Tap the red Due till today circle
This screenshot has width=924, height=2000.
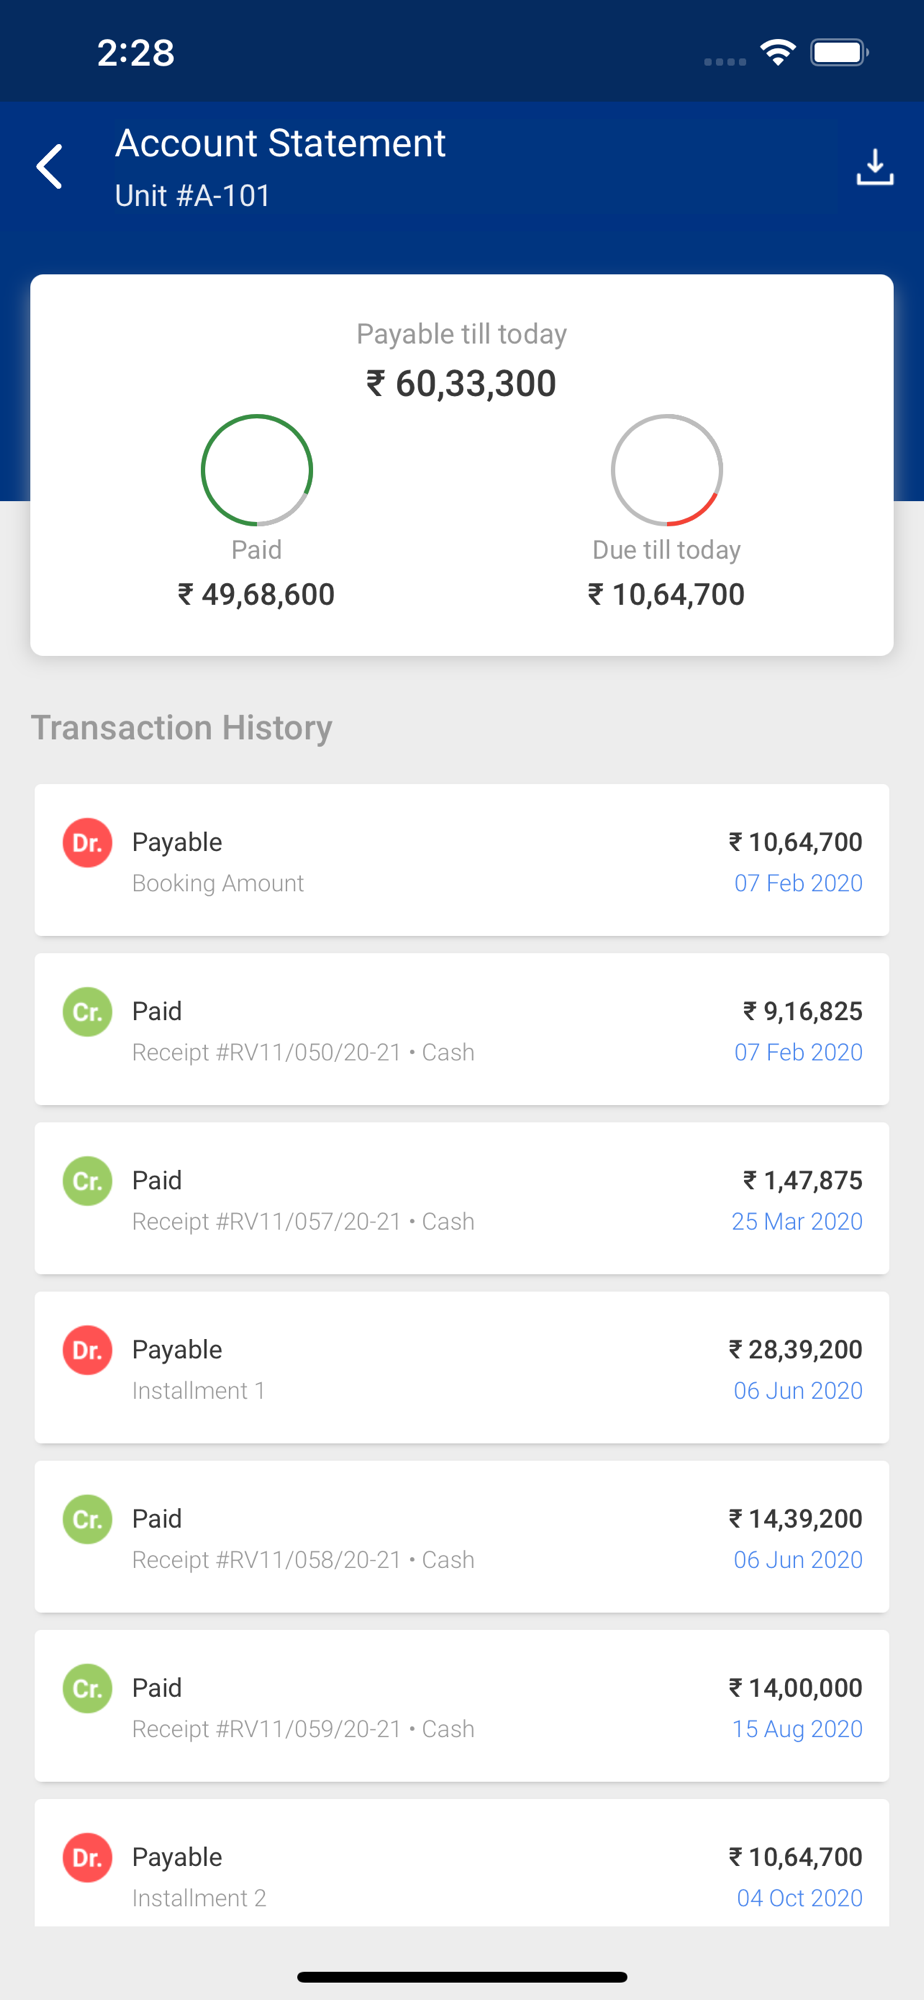point(667,470)
